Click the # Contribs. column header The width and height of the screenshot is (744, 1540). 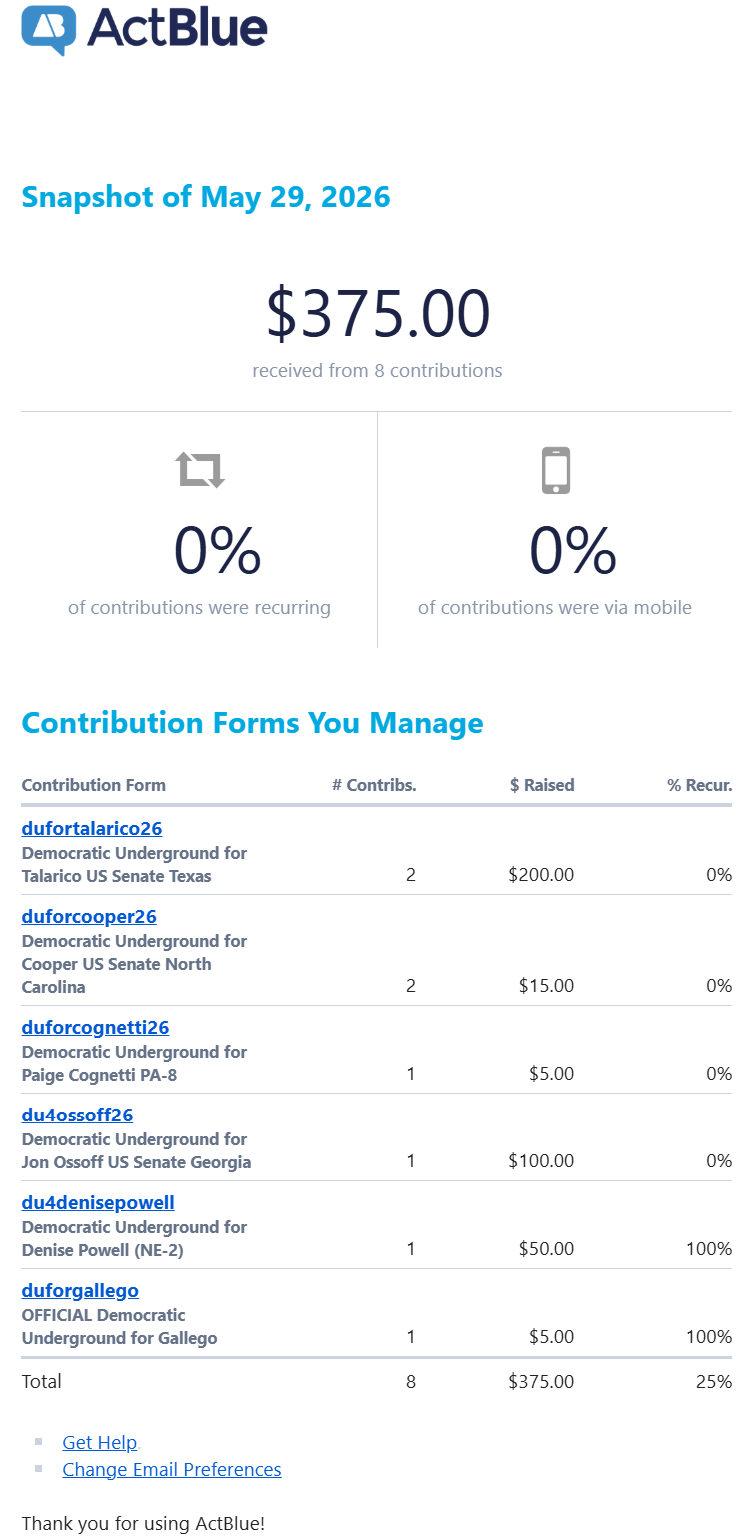(x=374, y=785)
